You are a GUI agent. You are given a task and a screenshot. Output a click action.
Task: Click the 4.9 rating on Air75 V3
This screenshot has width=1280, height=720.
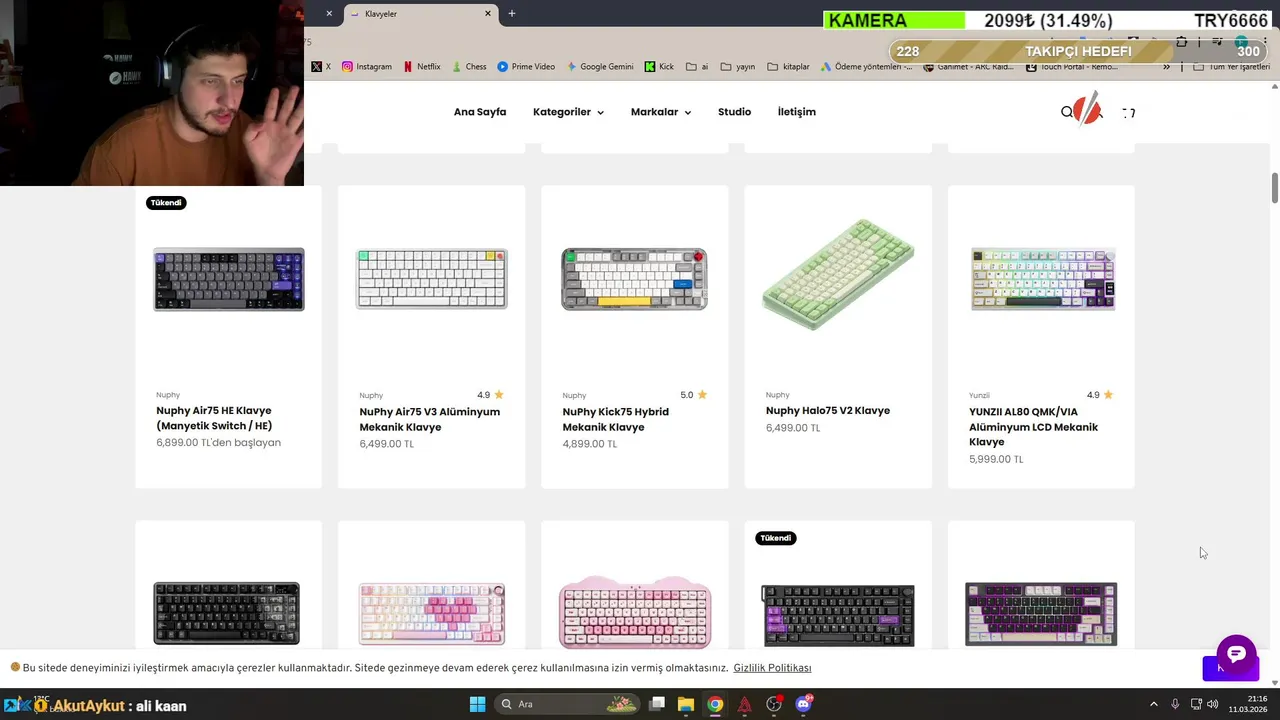pos(490,395)
